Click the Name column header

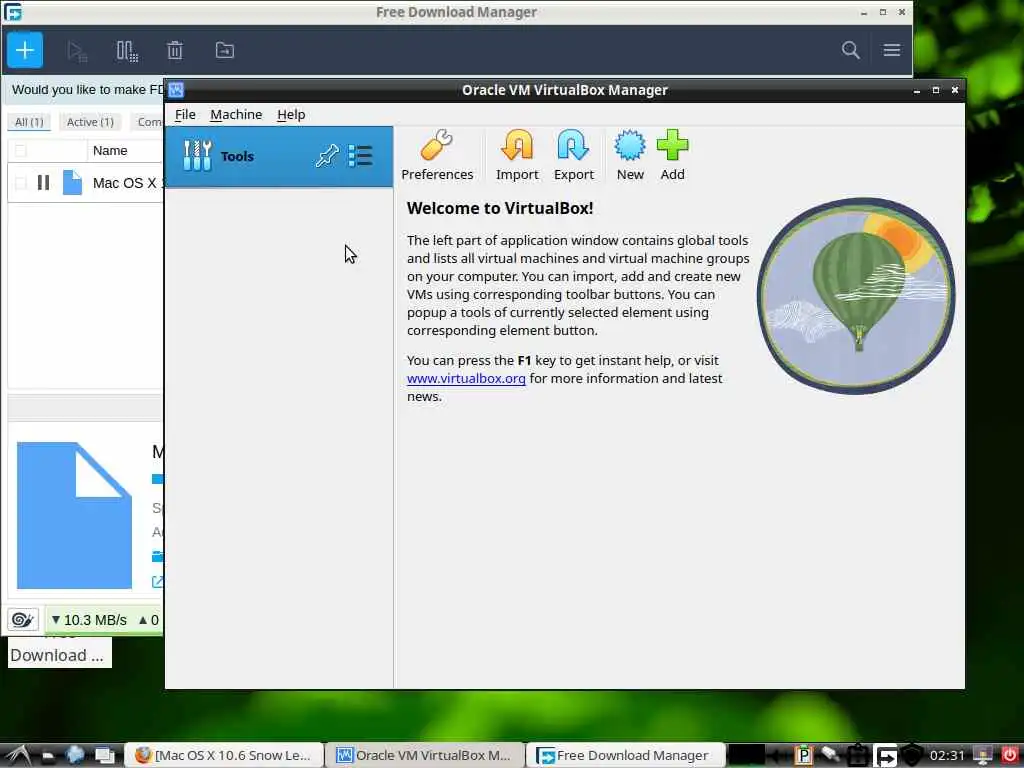click(110, 151)
